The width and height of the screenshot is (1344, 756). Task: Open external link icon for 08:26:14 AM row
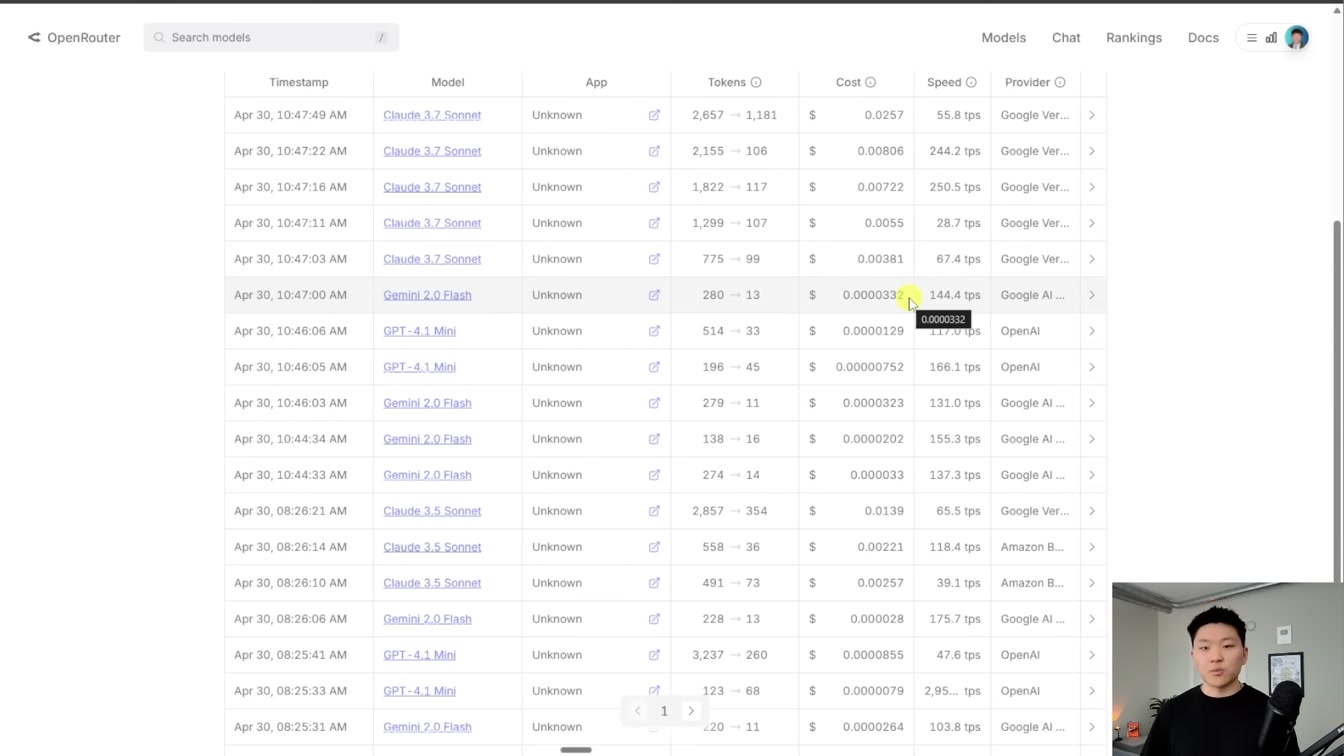pyautogui.click(x=654, y=547)
